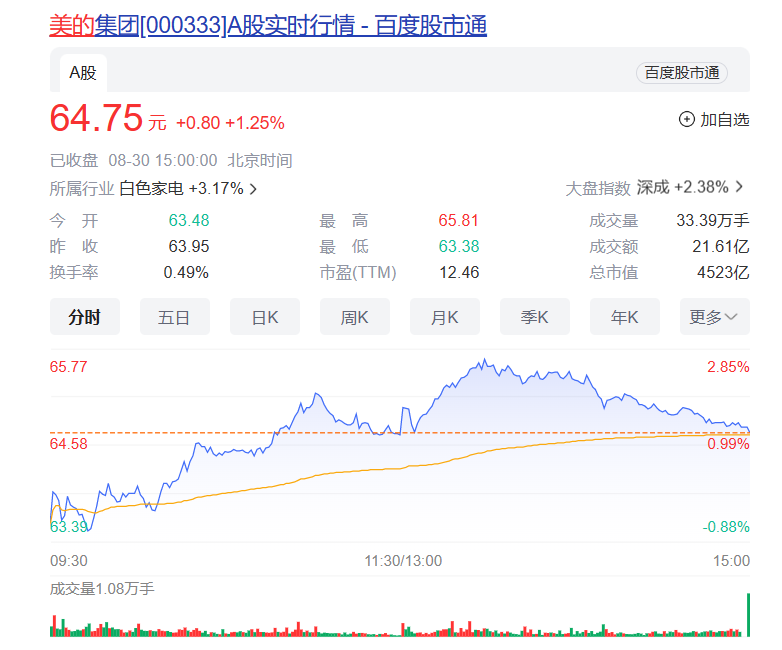Click the chart axis label 63.39

click(69, 527)
